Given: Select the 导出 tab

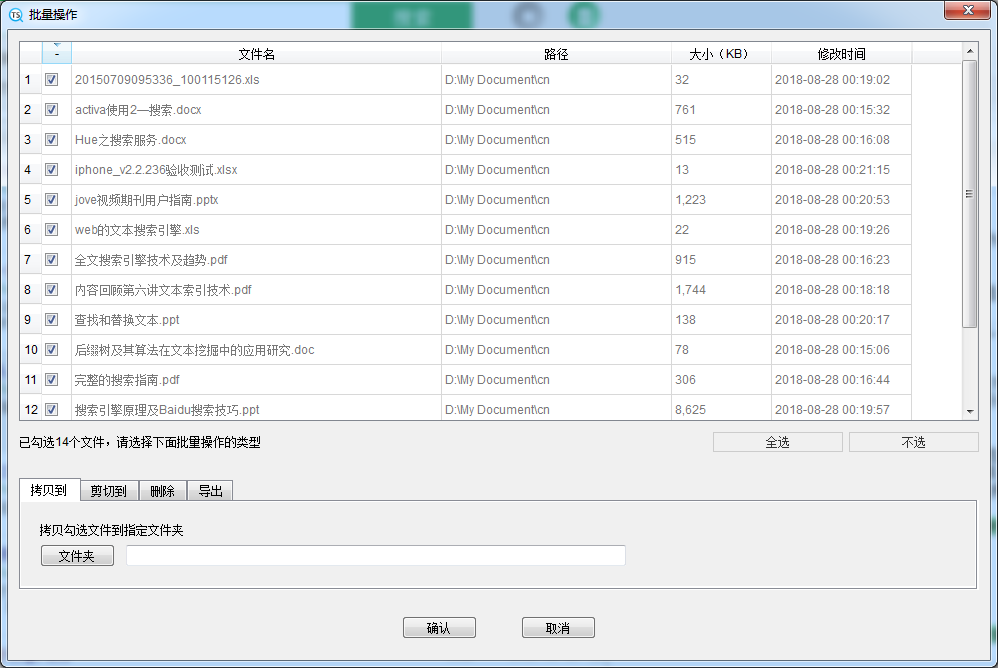Looking at the screenshot, I should pos(210,491).
